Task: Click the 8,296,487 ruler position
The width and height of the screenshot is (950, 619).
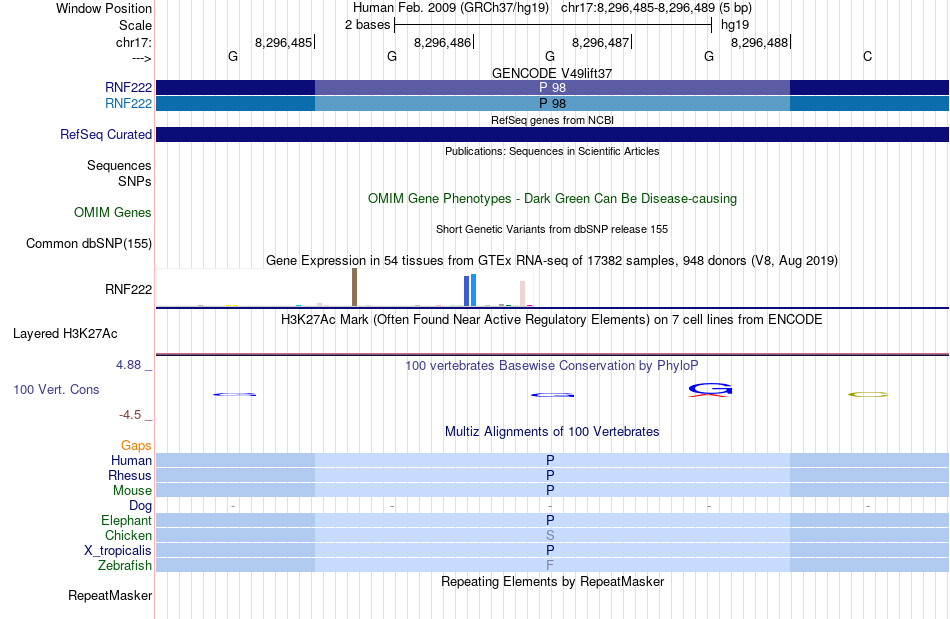Action: [600, 42]
